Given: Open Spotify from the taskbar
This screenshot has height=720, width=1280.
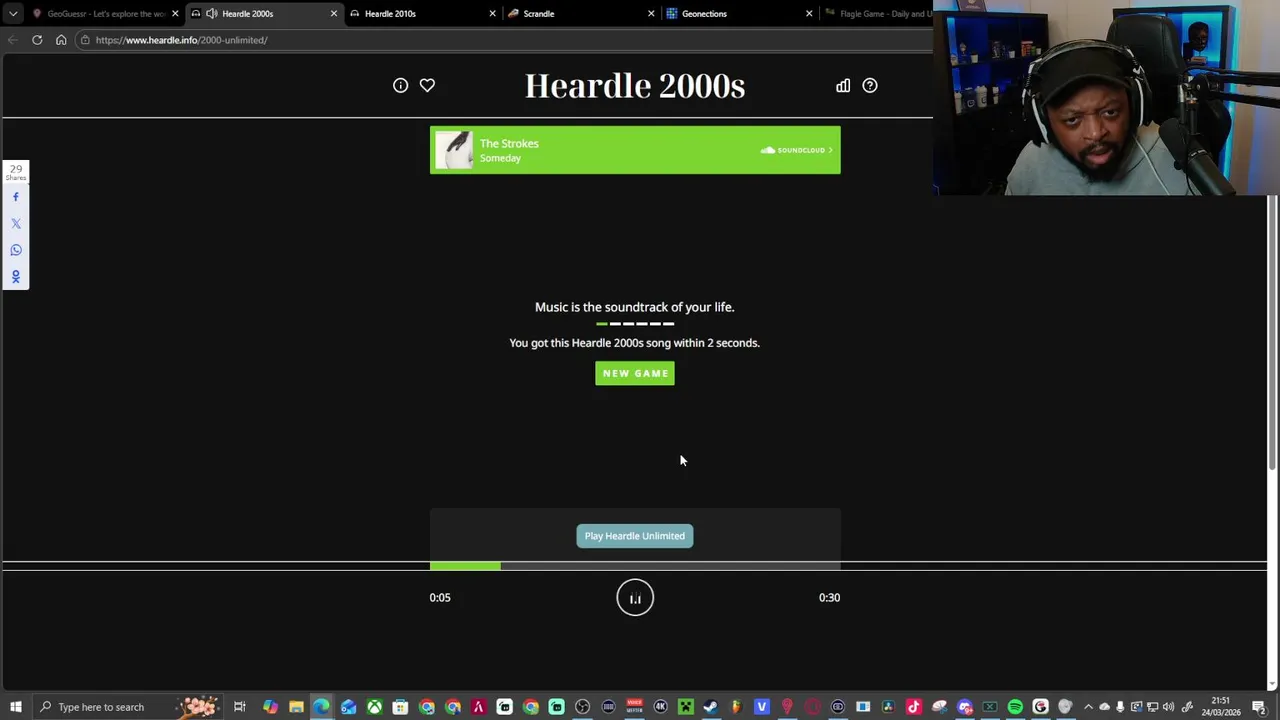Looking at the screenshot, I should pyautogui.click(x=1015, y=707).
